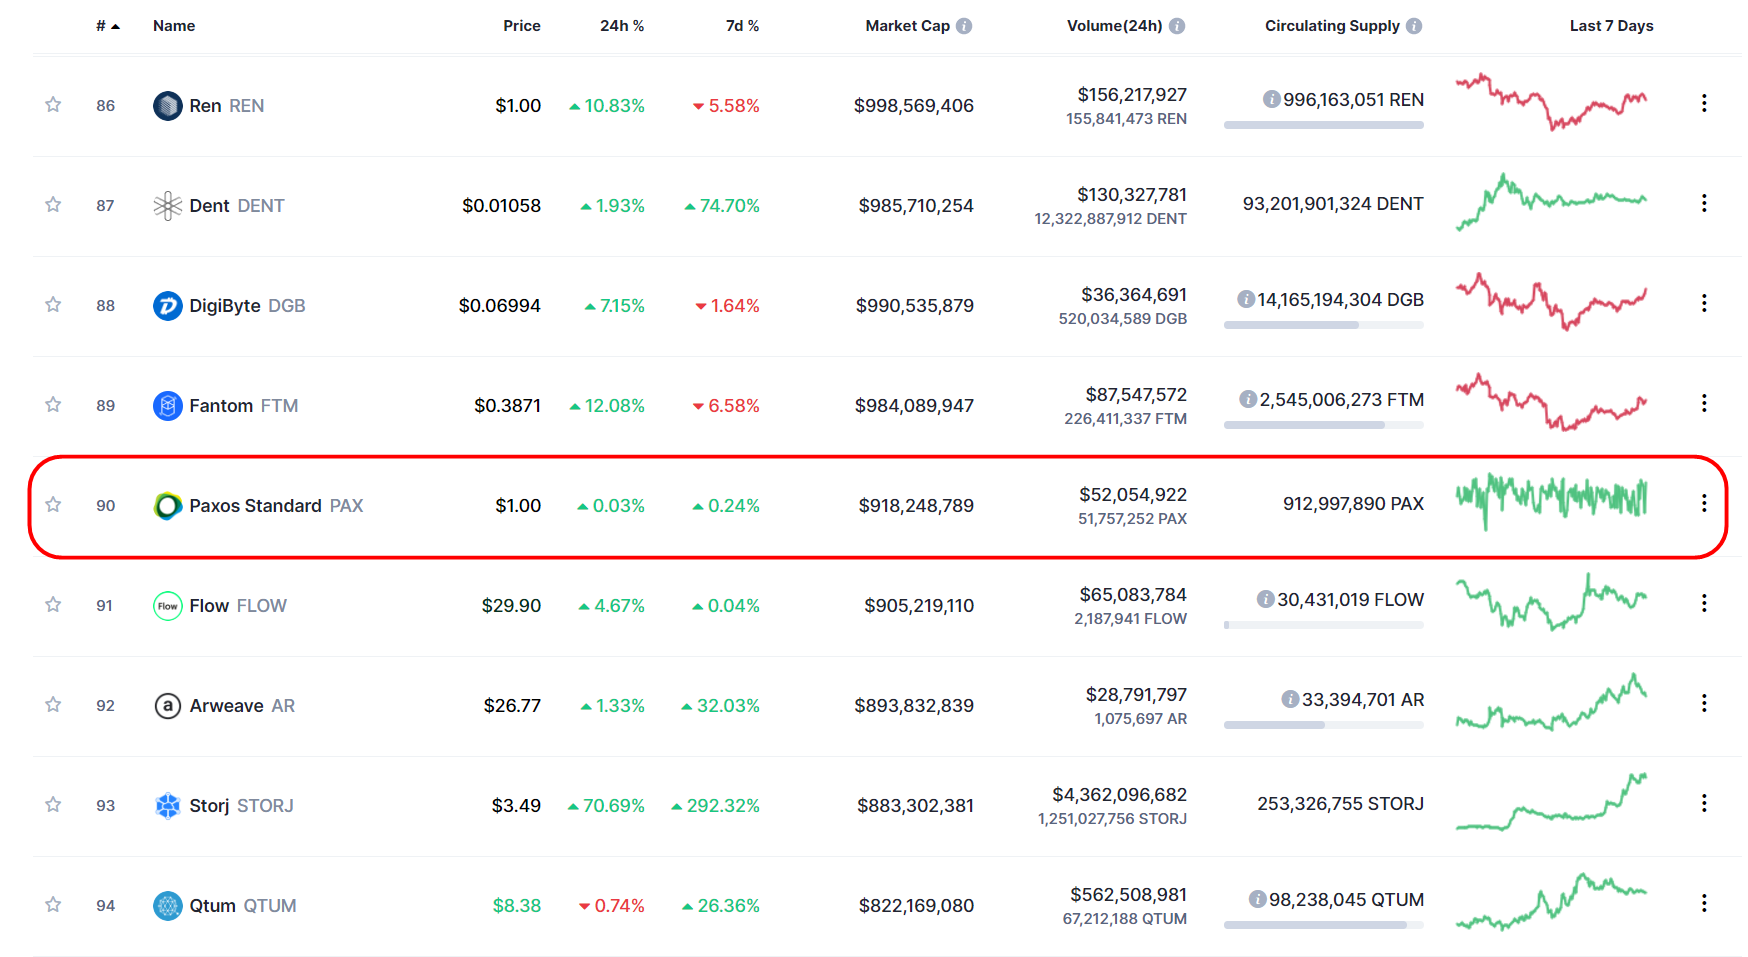The width and height of the screenshot is (1748, 957).
Task: Open the more options menu for Paxos Standard
Action: (x=1704, y=503)
